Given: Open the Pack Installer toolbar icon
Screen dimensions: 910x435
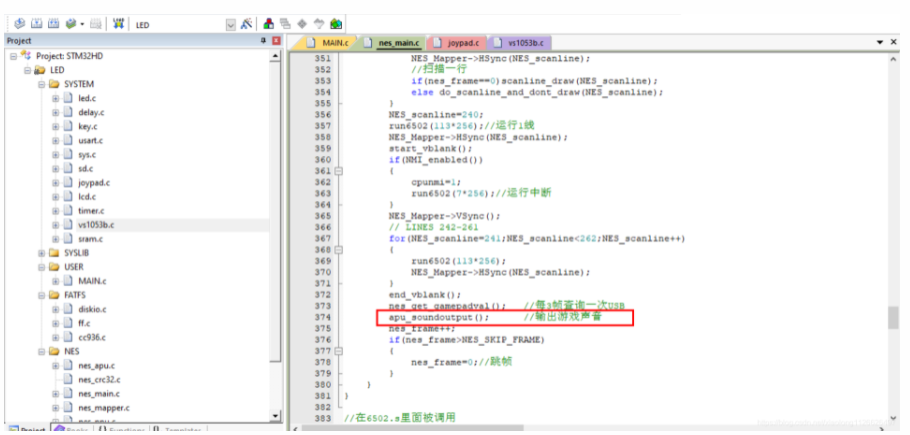Looking at the screenshot, I should 335,24.
